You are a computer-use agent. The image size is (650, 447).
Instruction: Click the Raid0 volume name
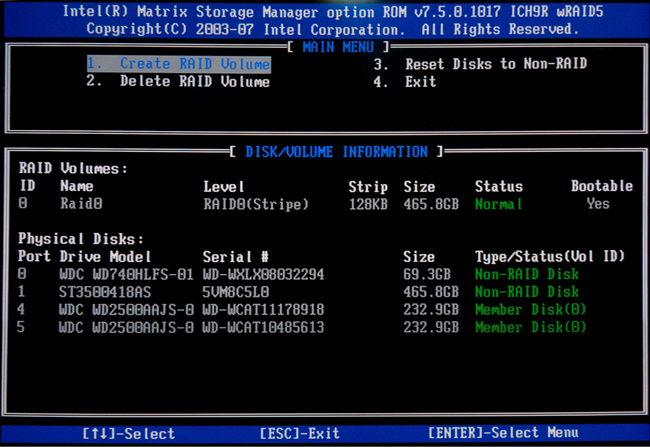pos(81,204)
